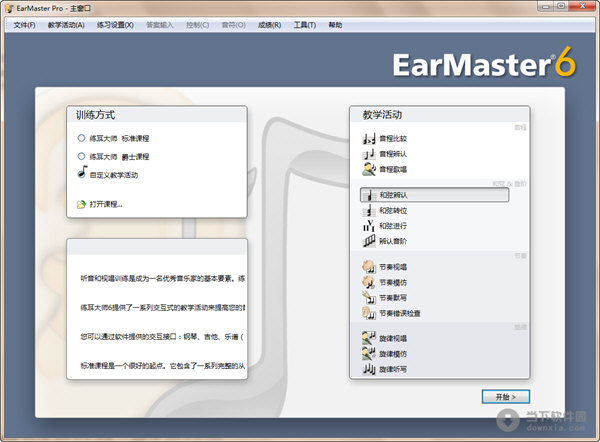Select the 节奏错误检查 rhythm error detection icon
This screenshot has height=442, width=600.
369,313
